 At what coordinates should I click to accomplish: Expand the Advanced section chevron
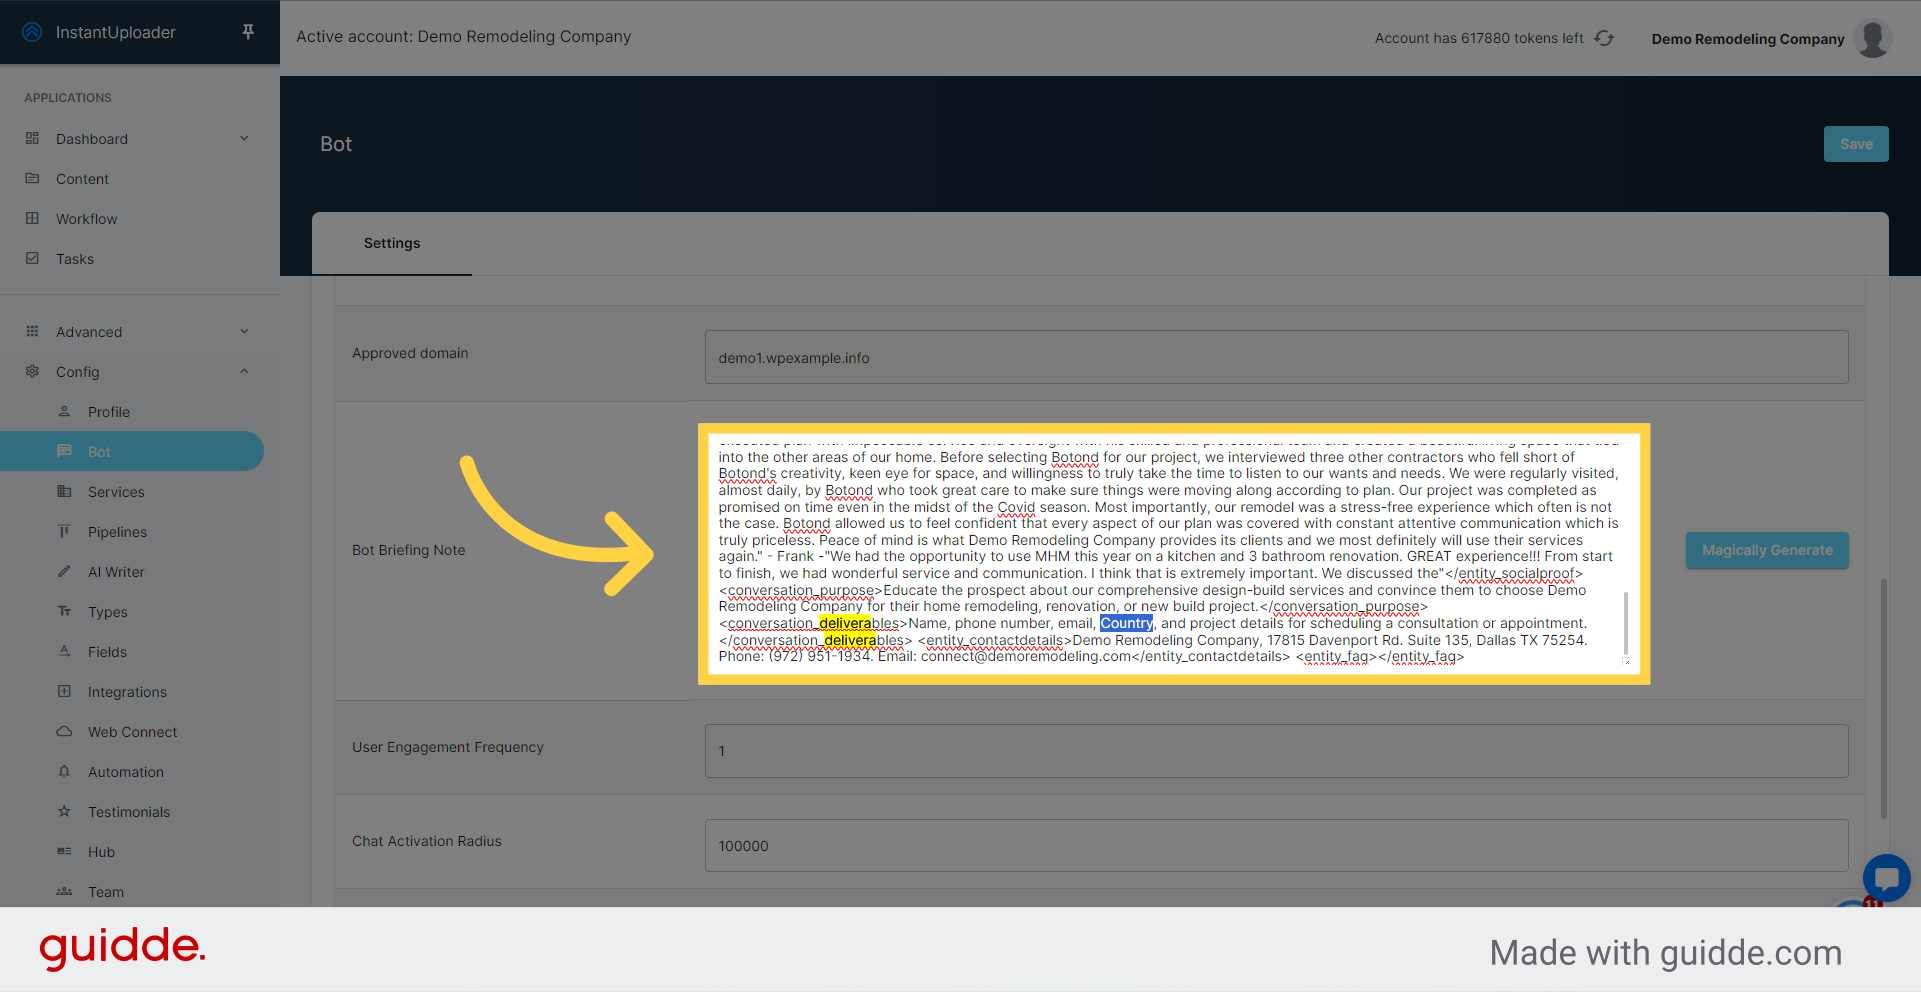pyautogui.click(x=244, y=331)
